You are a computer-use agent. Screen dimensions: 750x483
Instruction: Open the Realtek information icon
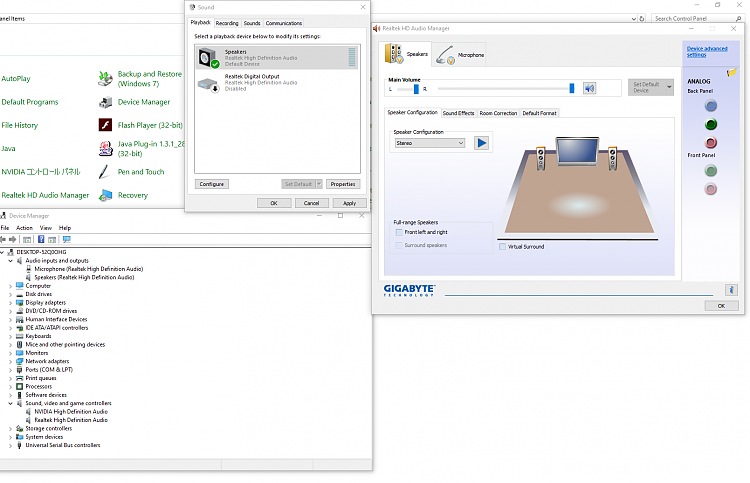731,290
